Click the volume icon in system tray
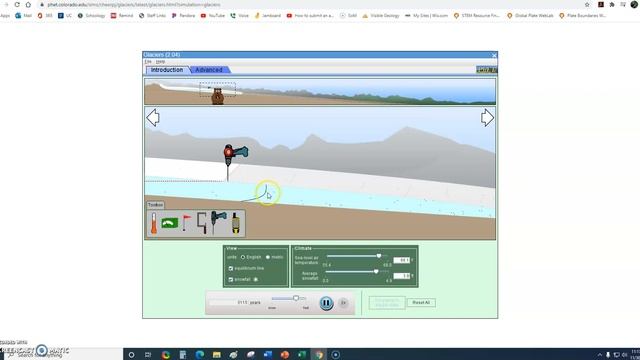Viewport: 640px width, 360px height. [624, 355]
